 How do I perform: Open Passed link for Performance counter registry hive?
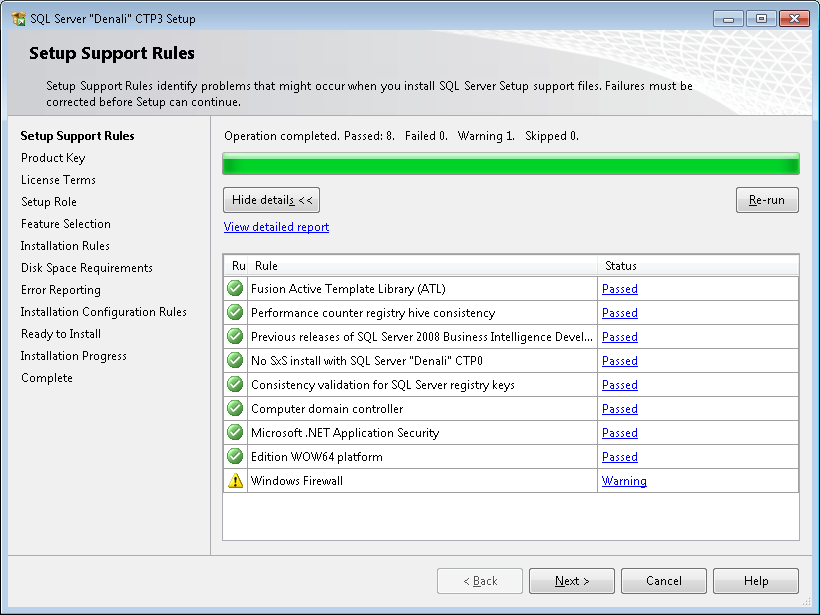pos(620,313)
